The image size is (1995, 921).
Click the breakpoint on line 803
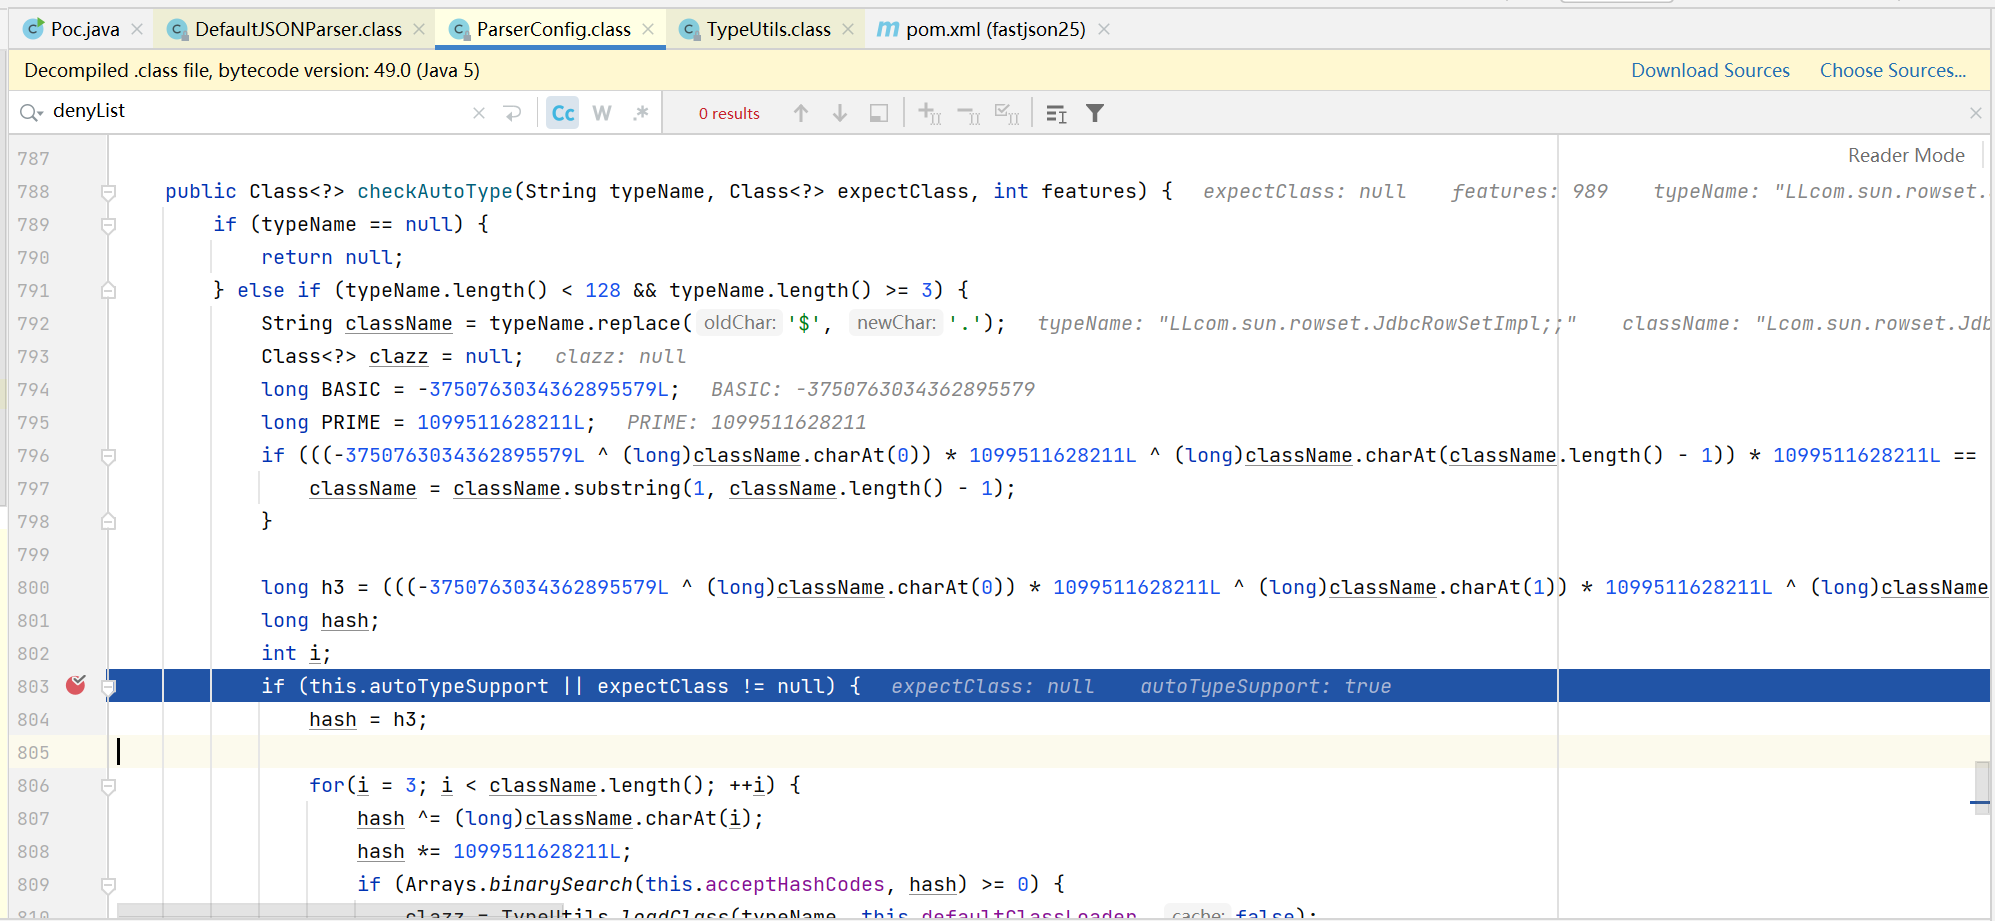(x=76, y=685)
